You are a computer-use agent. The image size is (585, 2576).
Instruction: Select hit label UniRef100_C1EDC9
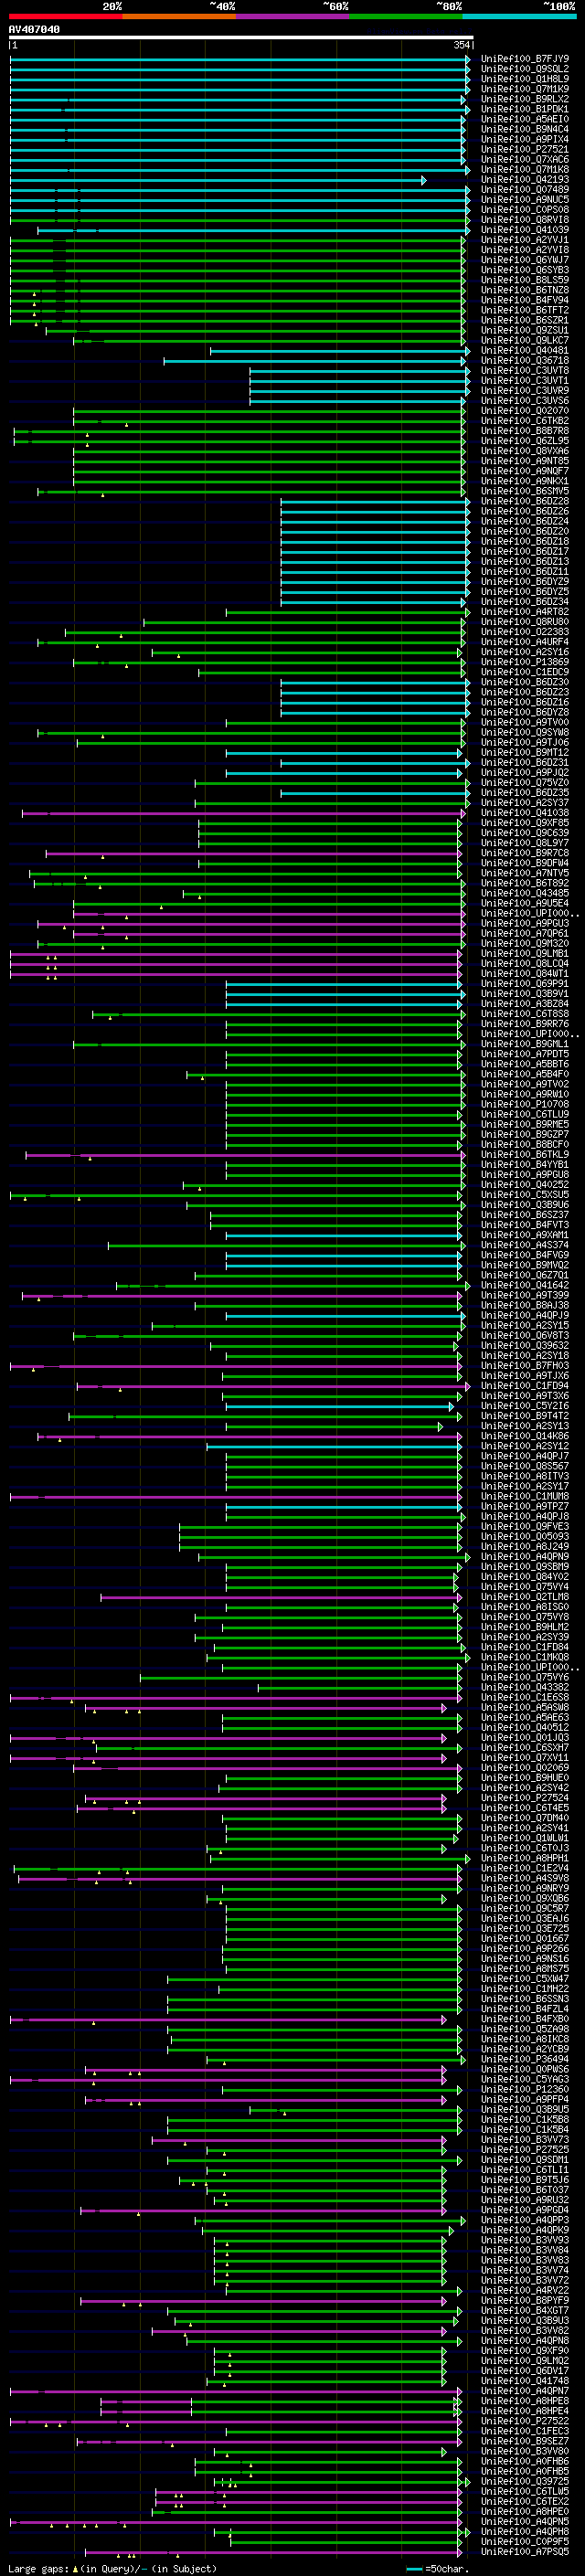point(524,672)
